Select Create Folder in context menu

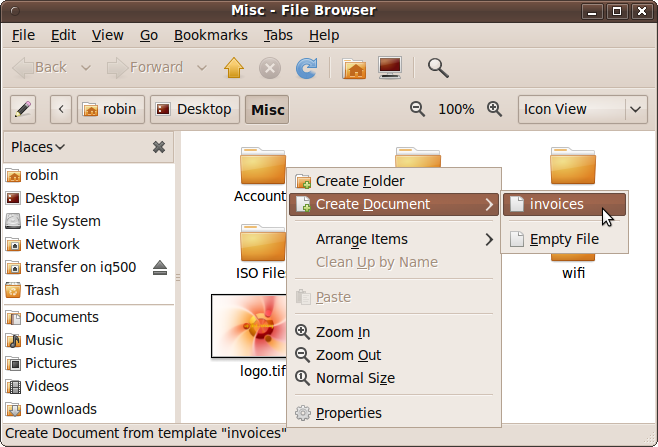coord(394,181)
